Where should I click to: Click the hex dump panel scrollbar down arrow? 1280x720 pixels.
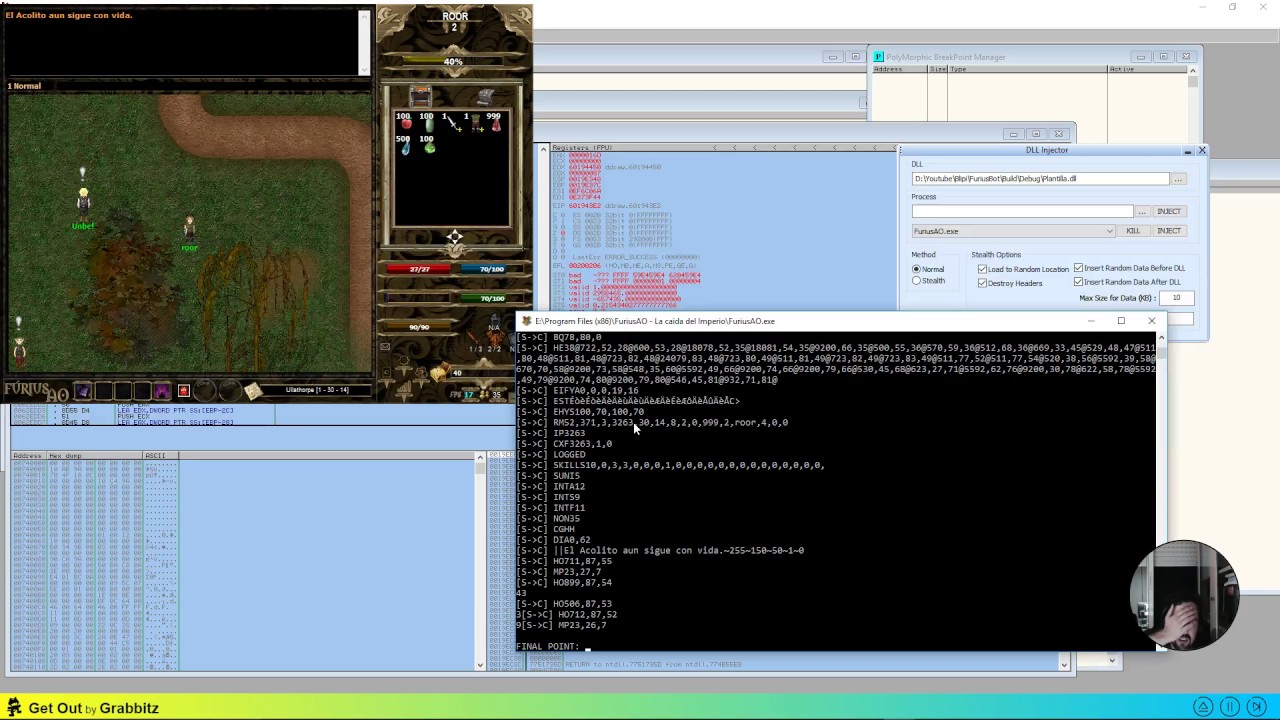480,665
